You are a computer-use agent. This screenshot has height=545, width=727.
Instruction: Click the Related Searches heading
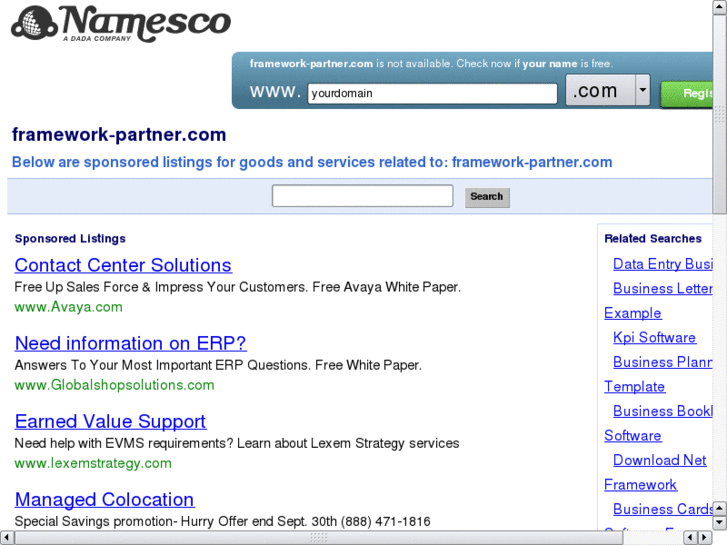[653, 238]
